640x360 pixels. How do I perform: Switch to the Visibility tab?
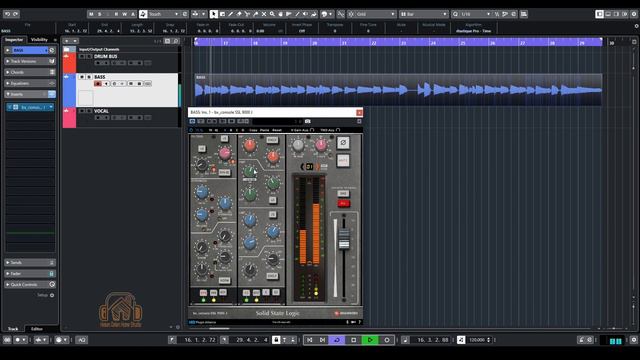pyautogui.click(x=39, y=40)
